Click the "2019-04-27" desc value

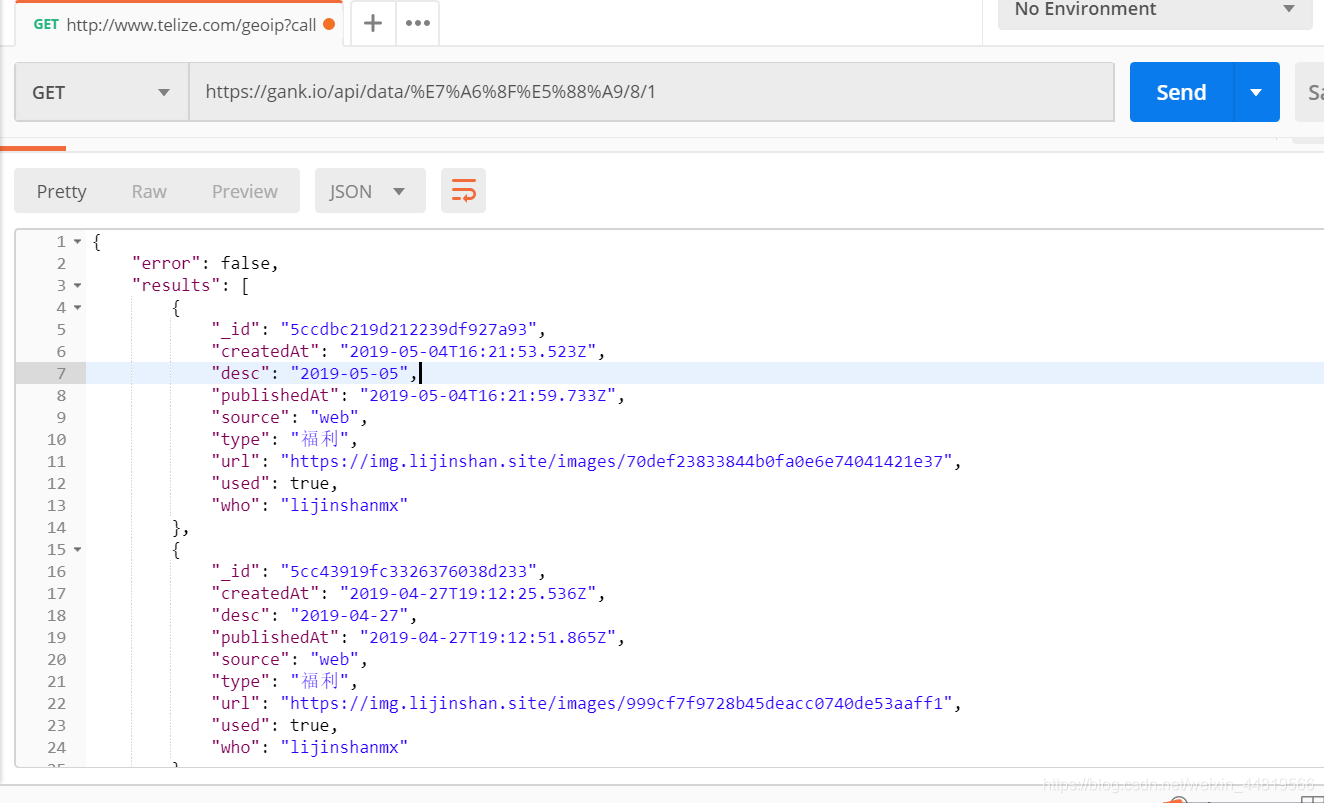(350, 615)
